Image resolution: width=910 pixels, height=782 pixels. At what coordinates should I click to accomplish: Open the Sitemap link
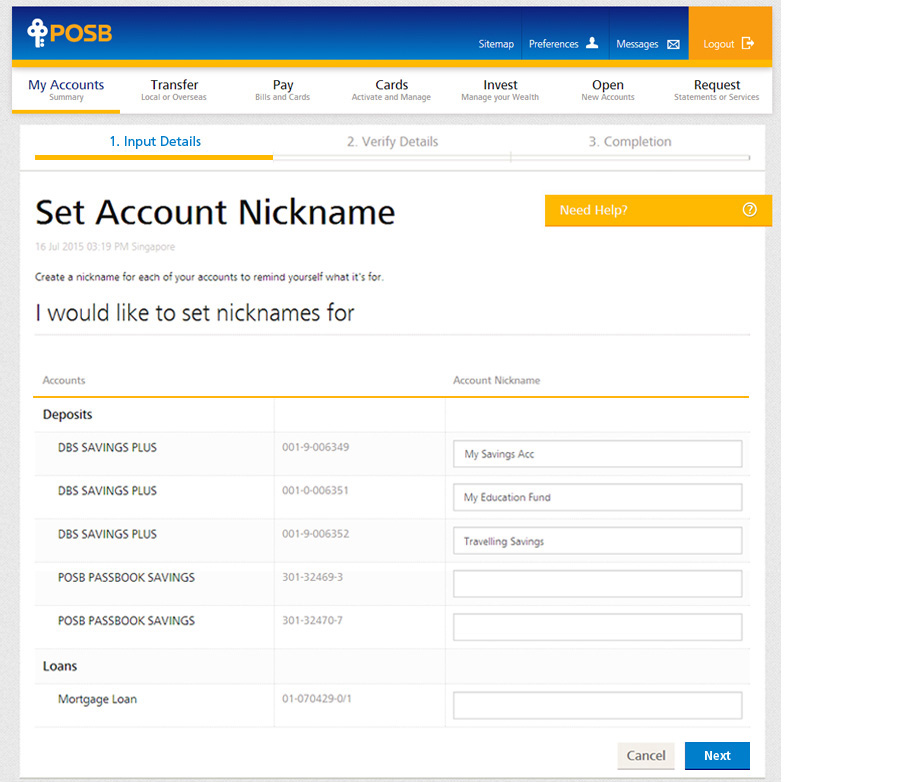pos(496,44)
